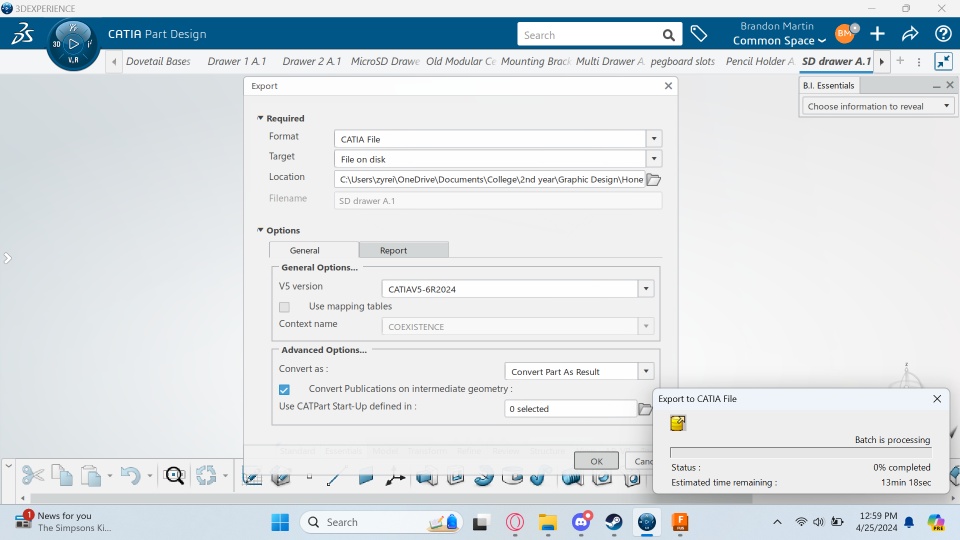960x540 pixels.
Task: Browse folder icon for CATPart Start-Up
Action: (645, 409)
